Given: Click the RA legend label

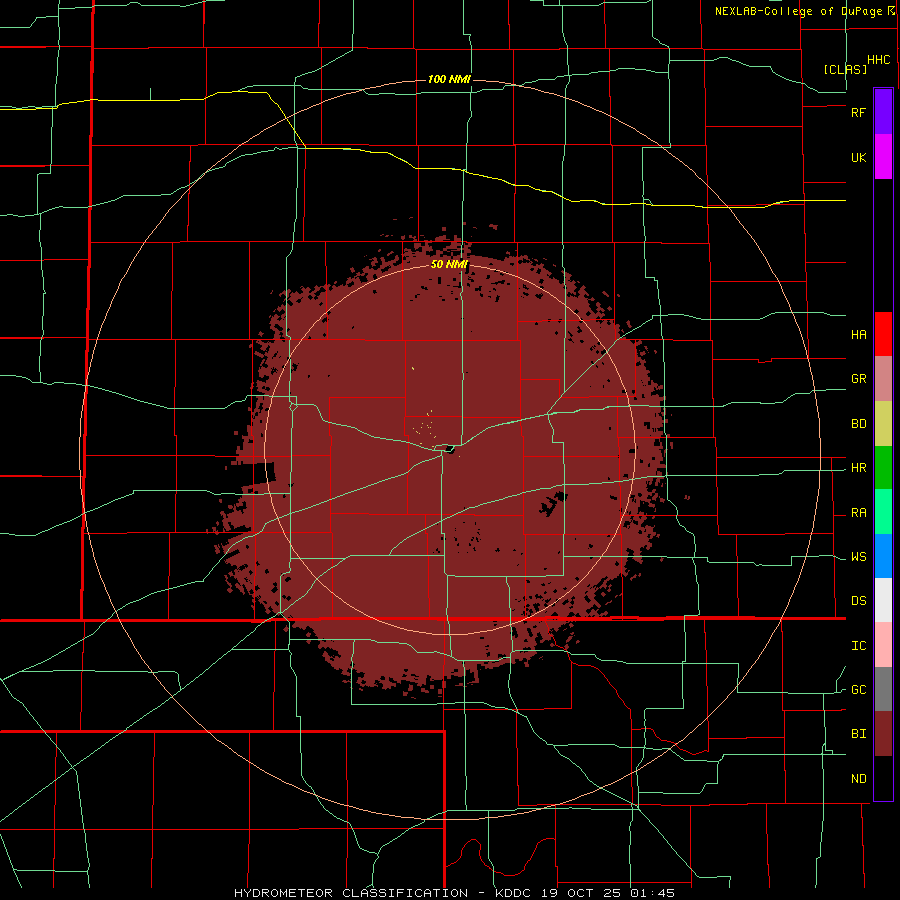Looking at the screenshot, I should (858, 513).
